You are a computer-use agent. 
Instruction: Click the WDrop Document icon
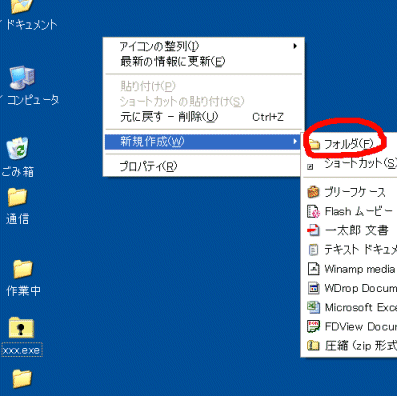click(x=313, y=288)
